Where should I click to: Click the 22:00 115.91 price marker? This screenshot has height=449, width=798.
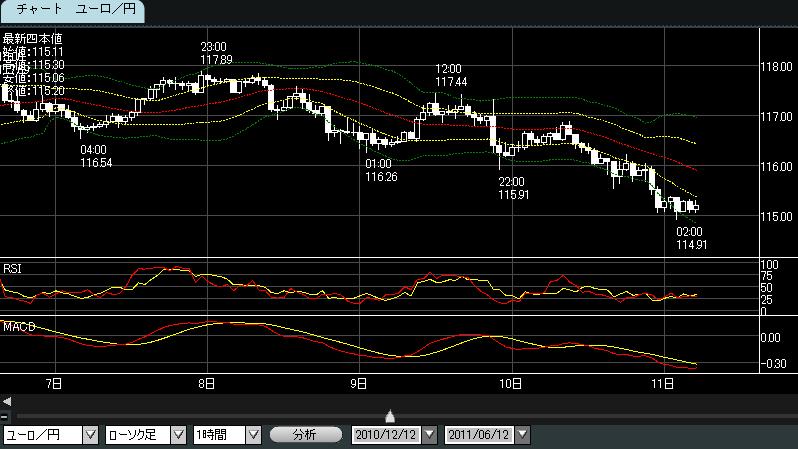[x=513, y=188]
